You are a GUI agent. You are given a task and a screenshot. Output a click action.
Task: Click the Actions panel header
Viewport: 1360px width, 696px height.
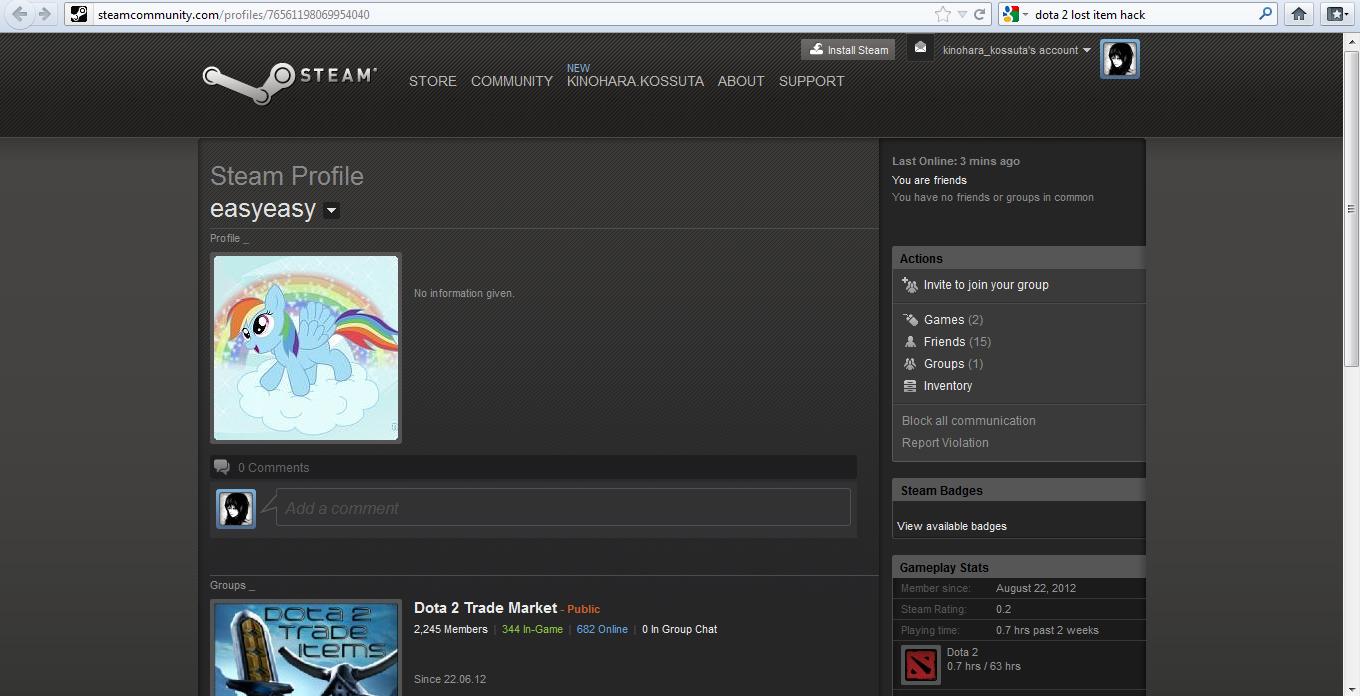(1019, 258)
